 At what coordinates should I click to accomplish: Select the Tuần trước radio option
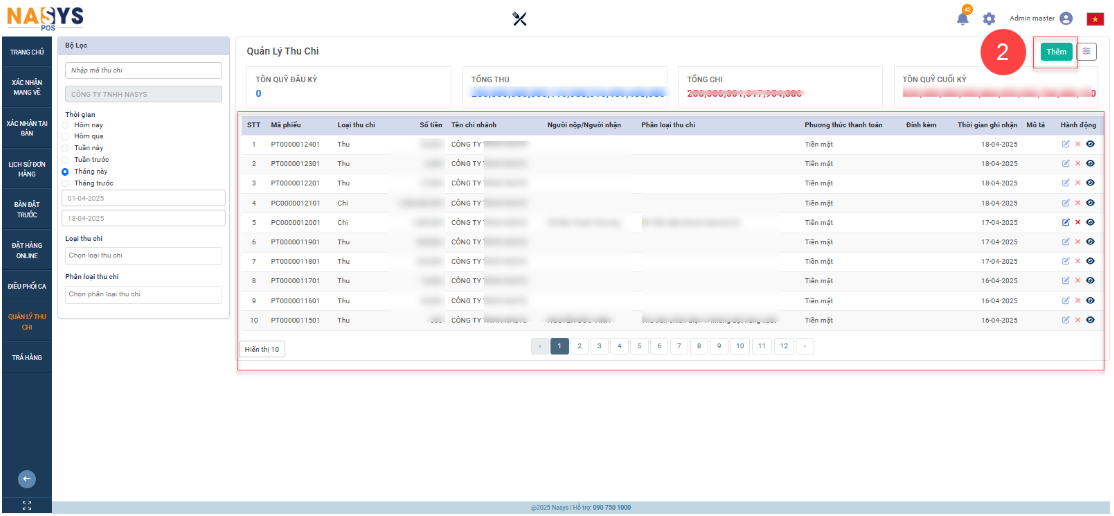tap(66, 159)
